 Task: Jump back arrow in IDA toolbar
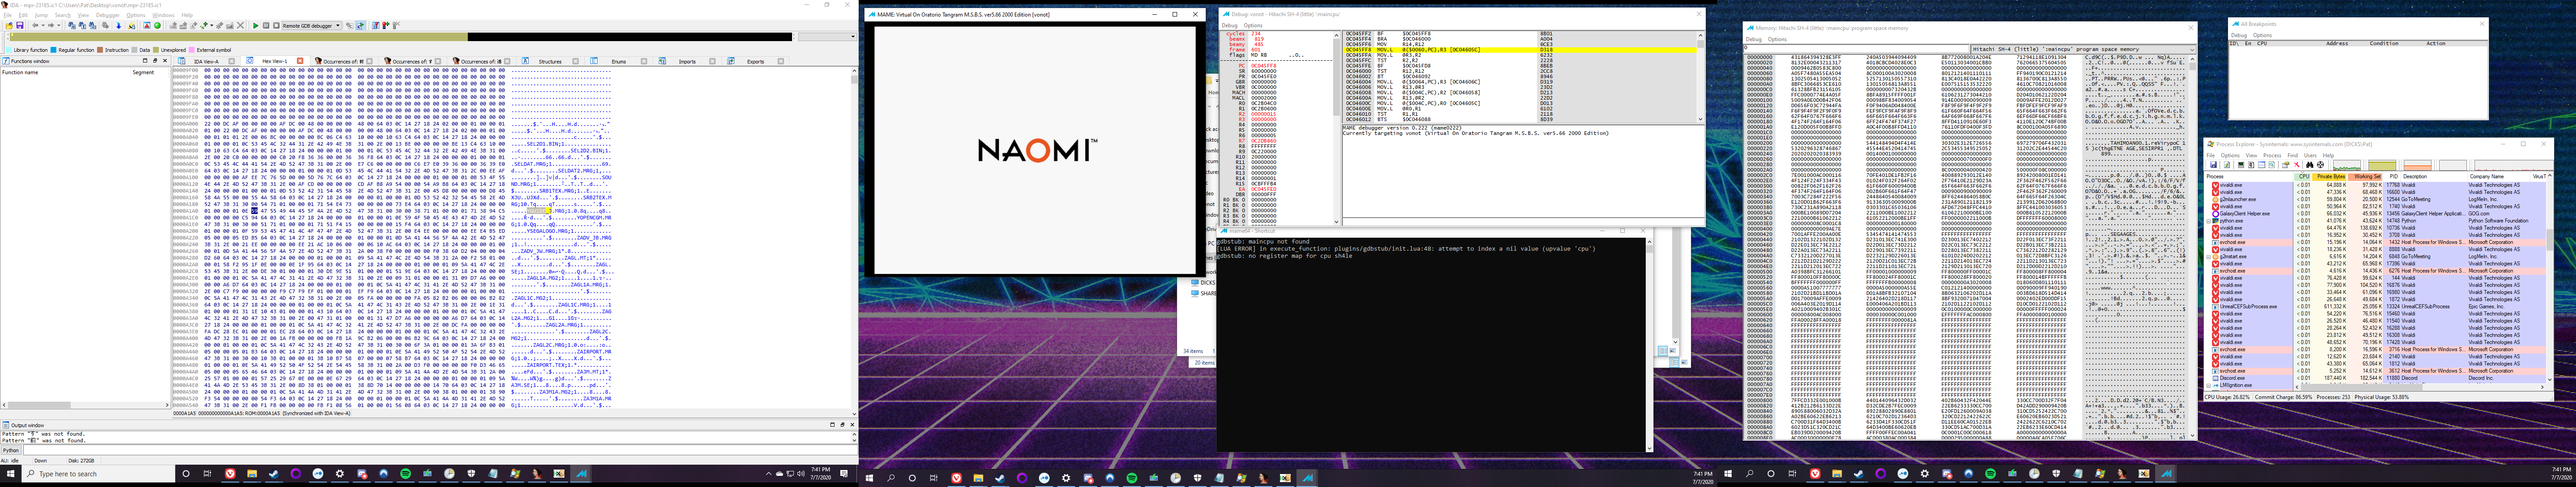pyautogui.click(x=35, y=25)
